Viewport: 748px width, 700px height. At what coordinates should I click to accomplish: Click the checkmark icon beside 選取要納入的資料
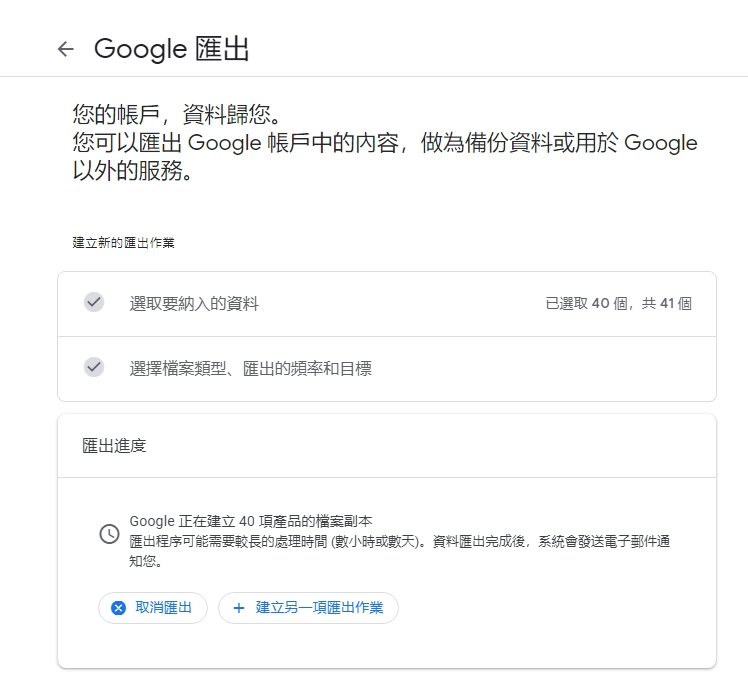pyautogui.click(x=94, y=303)
